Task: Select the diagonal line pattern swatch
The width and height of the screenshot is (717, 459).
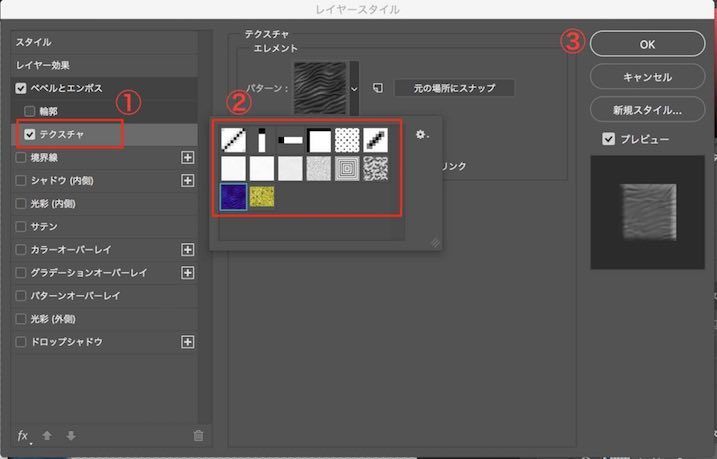Action: coord(233,140)
